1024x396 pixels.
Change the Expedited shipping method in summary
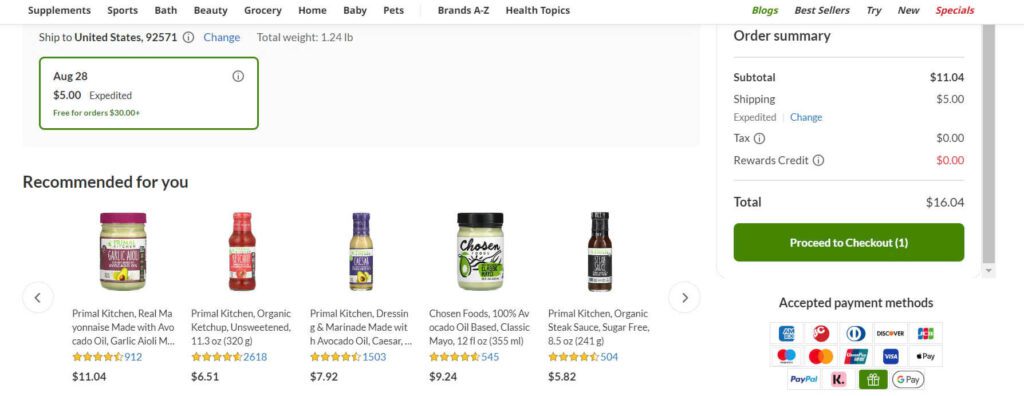point(806,118)
